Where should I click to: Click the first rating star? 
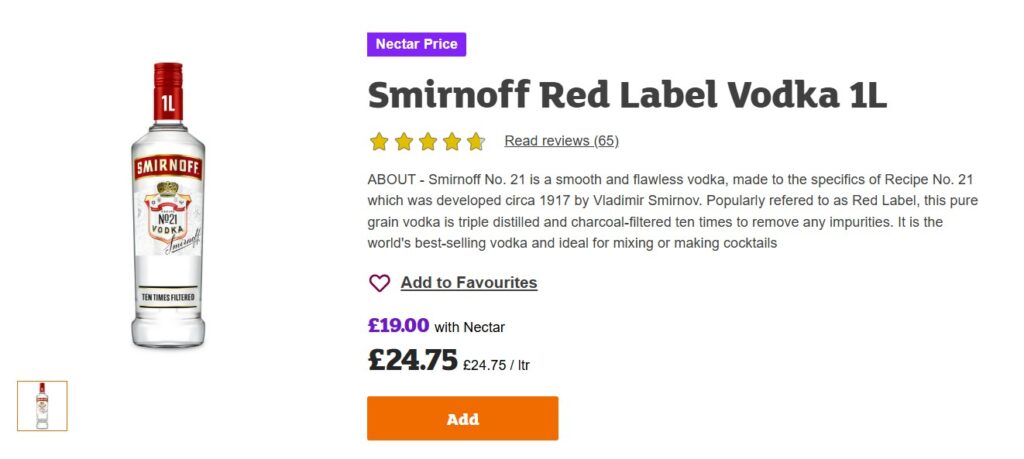379,141
